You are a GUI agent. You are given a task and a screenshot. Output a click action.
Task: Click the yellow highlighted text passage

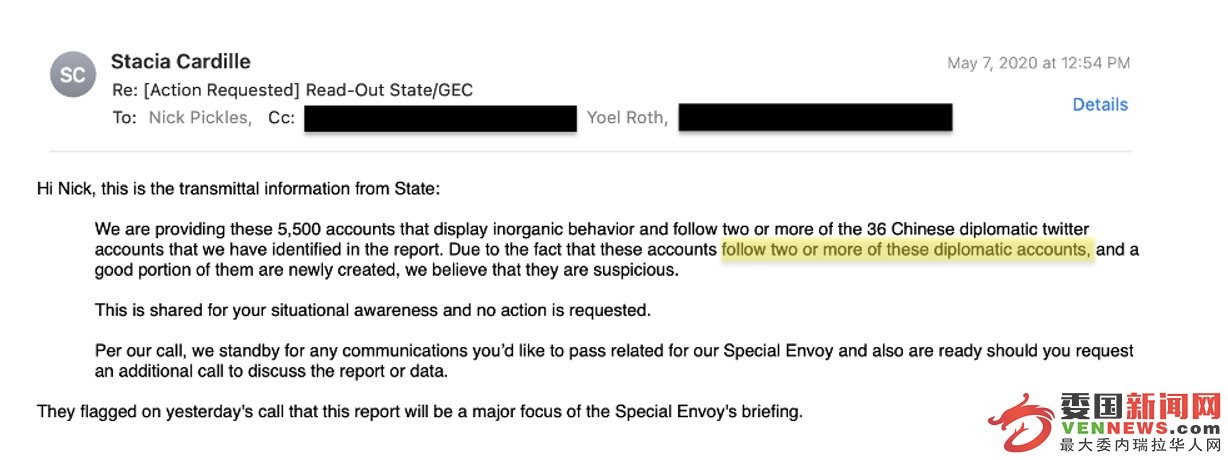click(907, 249)
